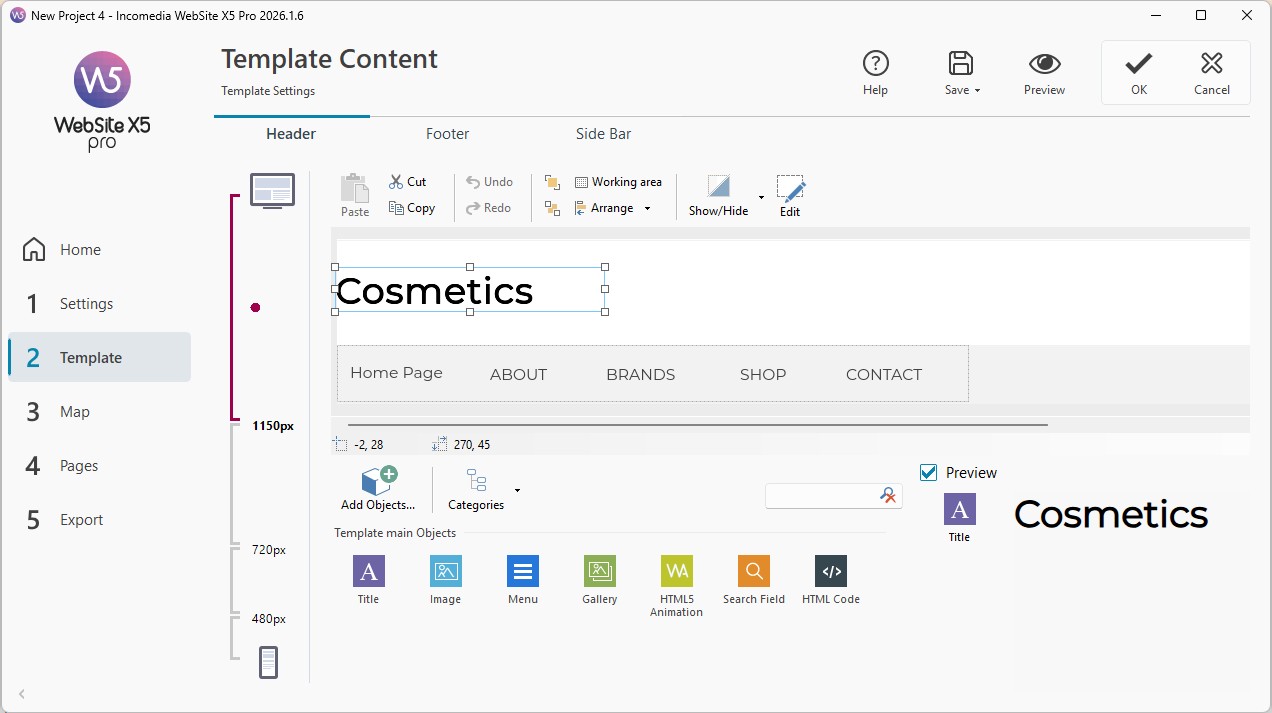
Task: Select smartphone viewport icon at bottom
Action: 268,663
